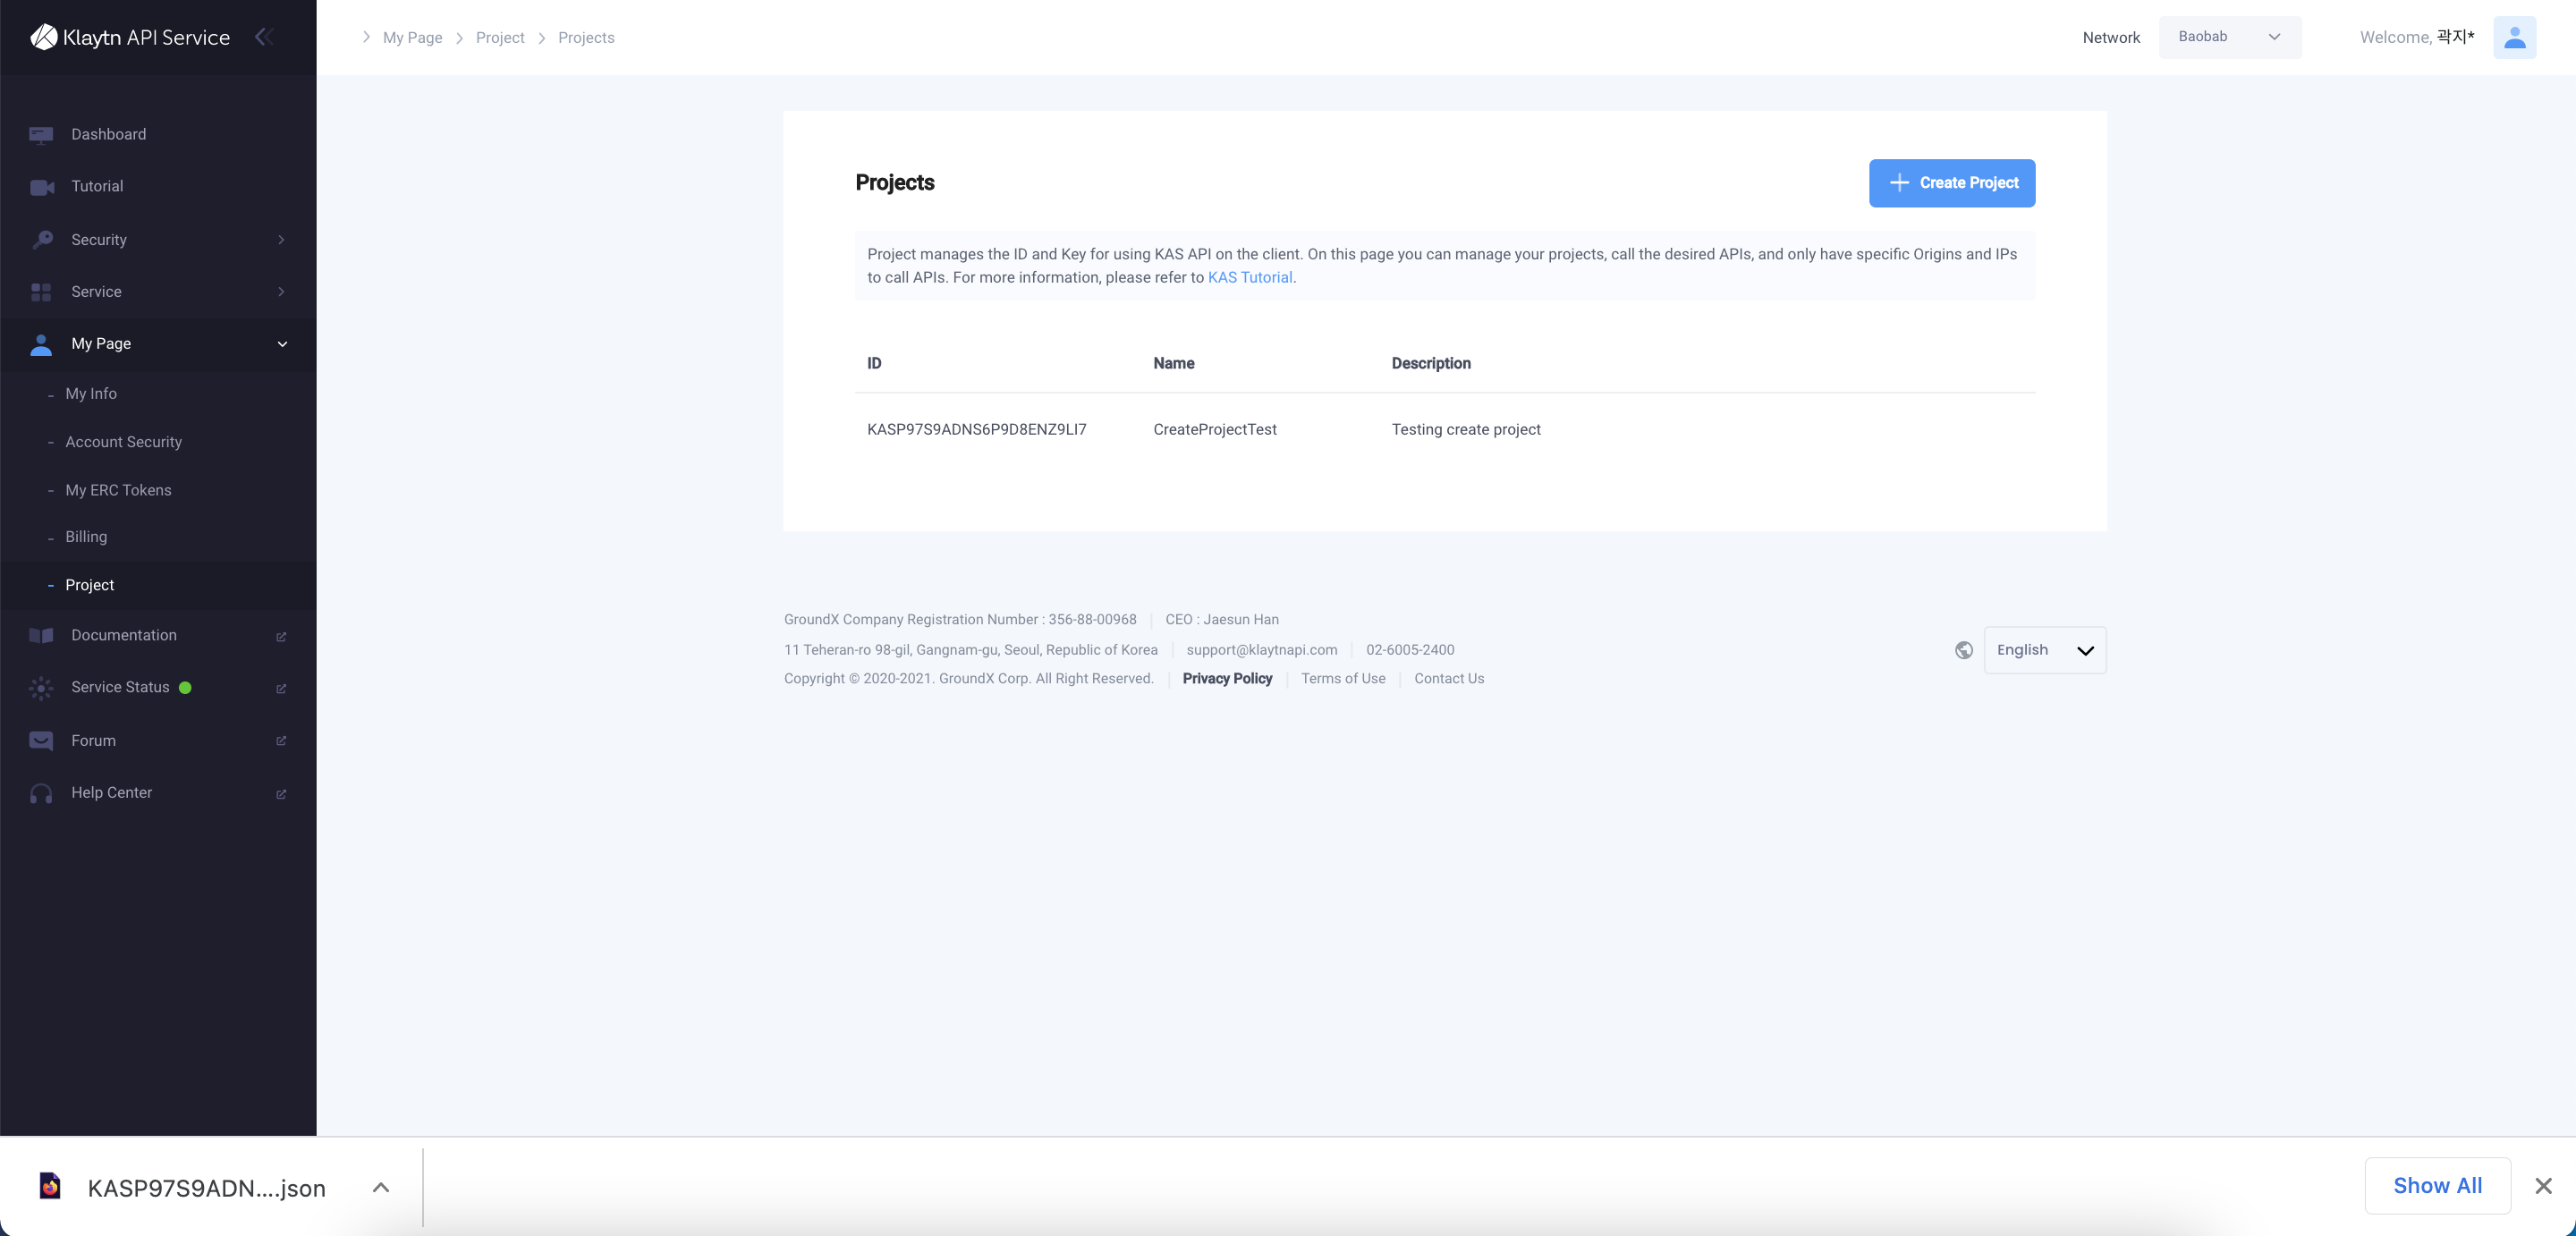The image size is (2576, 1236).
Task: Click the KASP97S9ADN....json downloaded file
Action: pyautogui.click(x=207, y=1185)
